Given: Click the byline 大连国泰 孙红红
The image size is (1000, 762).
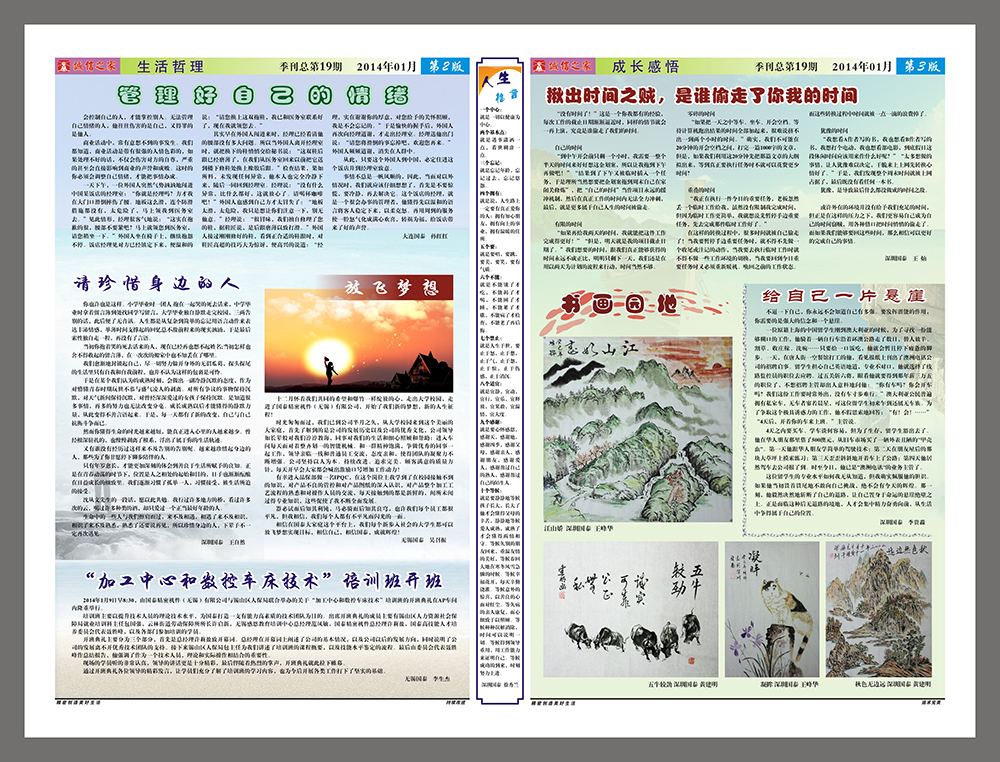Looking at the screenshot, I should click(x=425, y=236).
